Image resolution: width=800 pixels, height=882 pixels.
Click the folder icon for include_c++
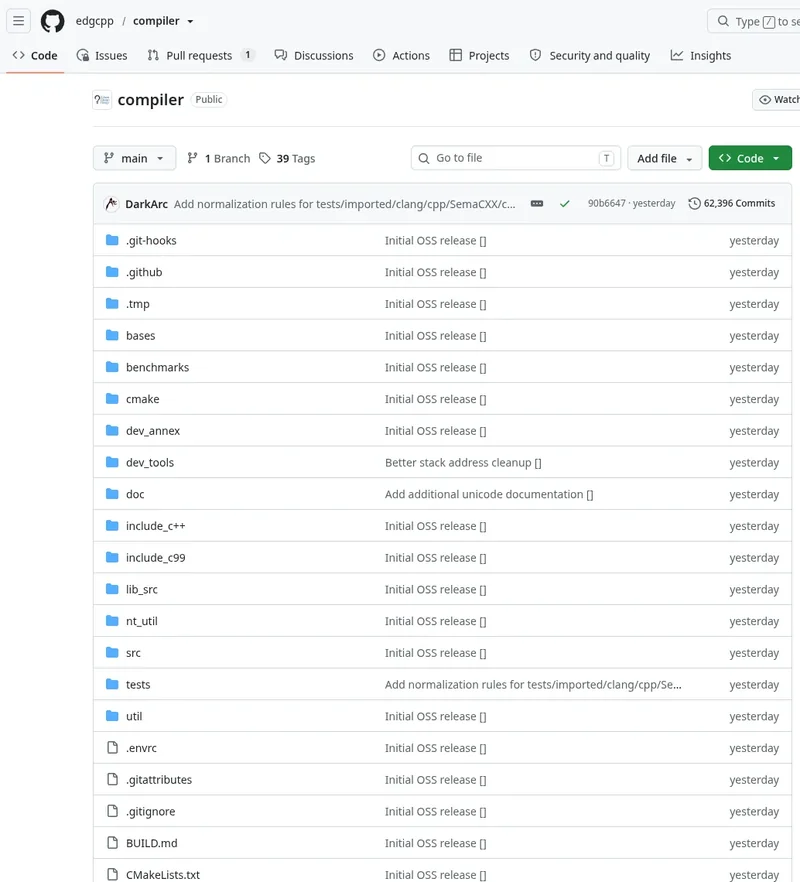pos(113,526)
